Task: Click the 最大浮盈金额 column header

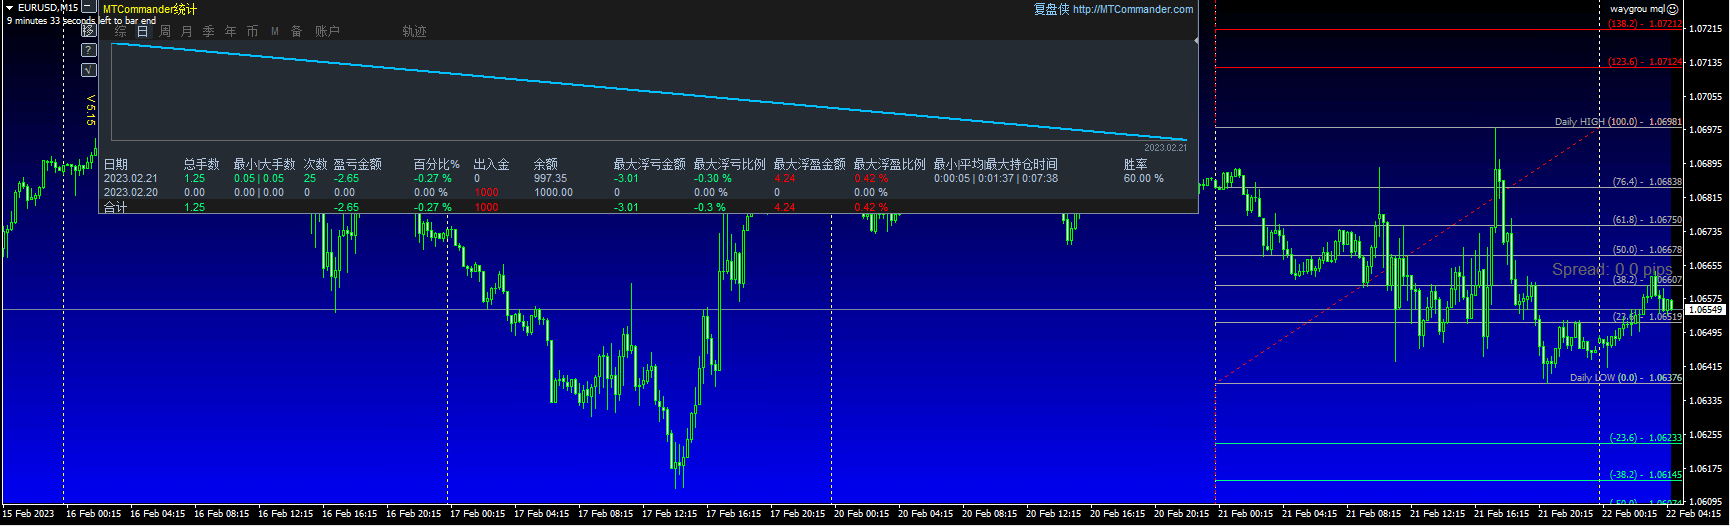Action: click(x=809, y=164)
